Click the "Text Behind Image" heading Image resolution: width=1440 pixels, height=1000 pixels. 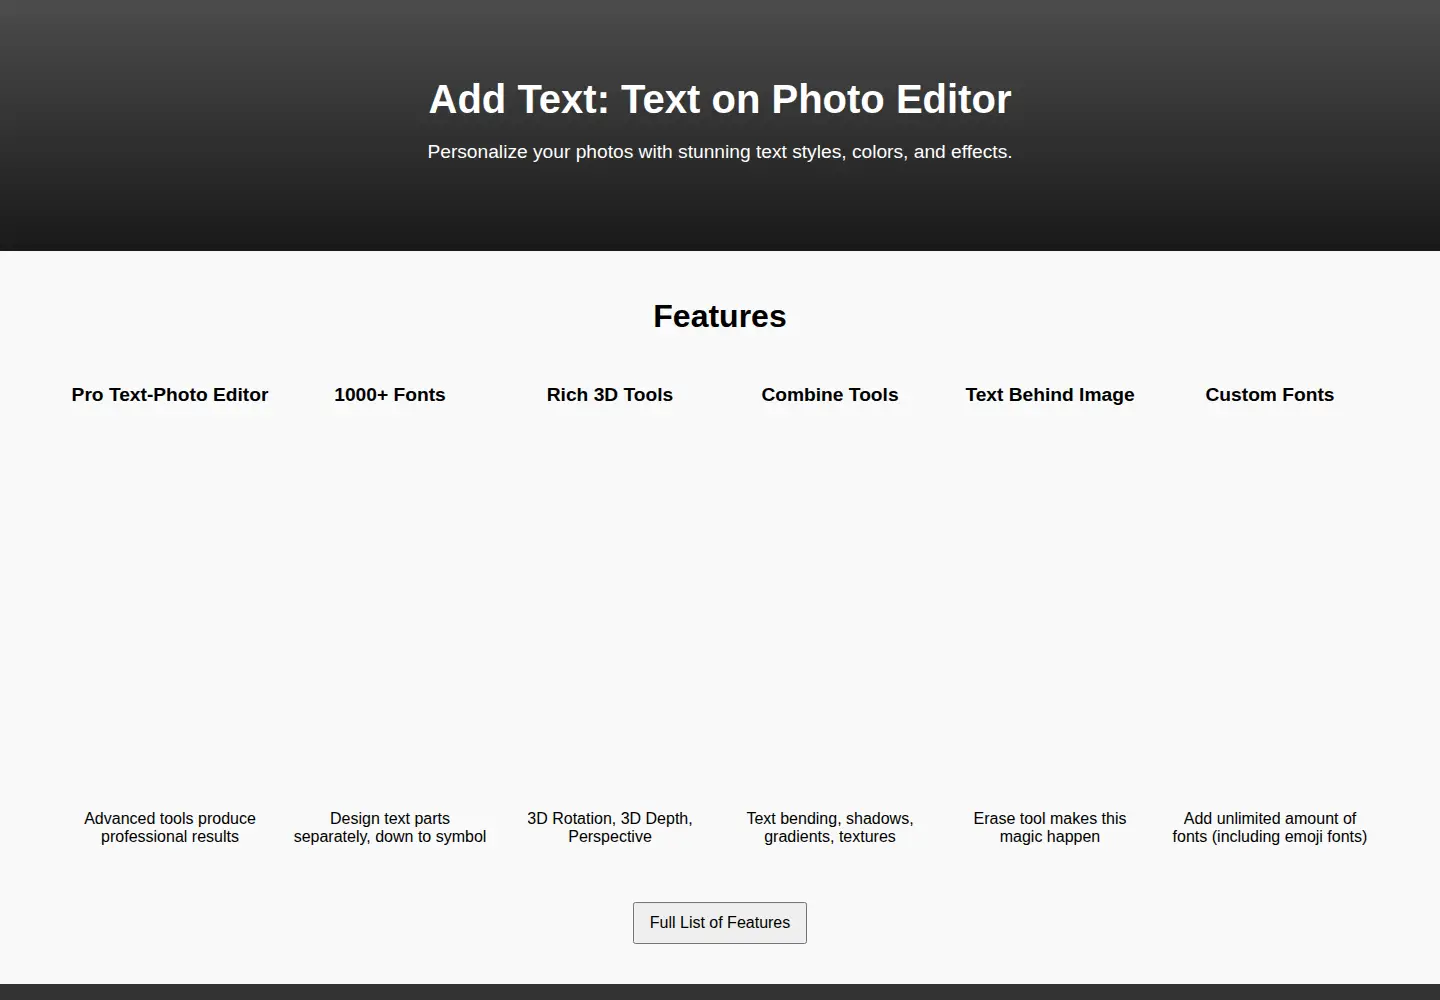pyautogui.click(x=1050, y=395)
